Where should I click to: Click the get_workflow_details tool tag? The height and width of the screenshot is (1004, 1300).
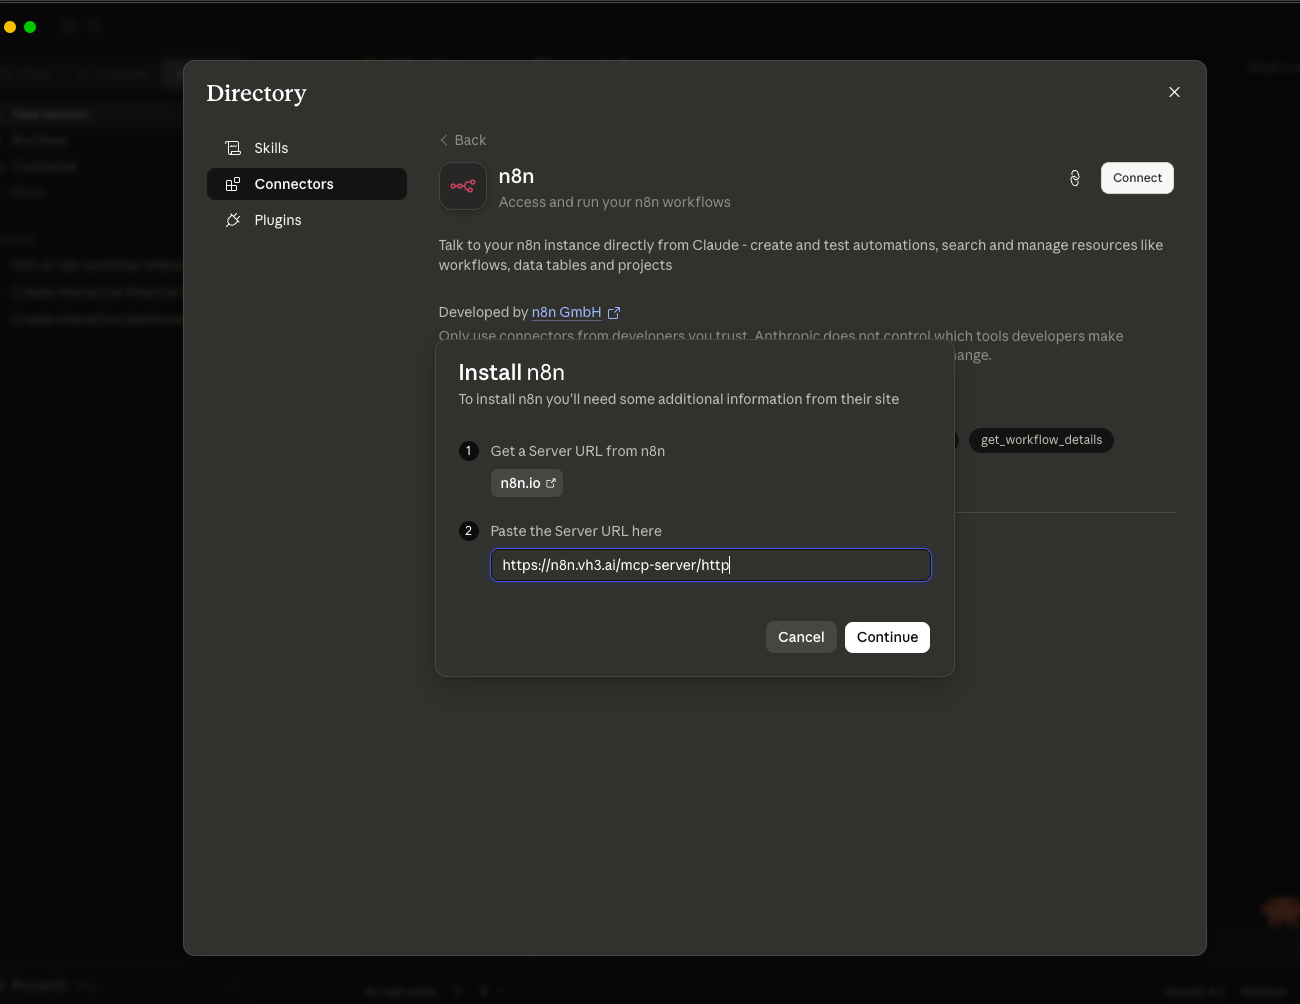point(1041,440)
